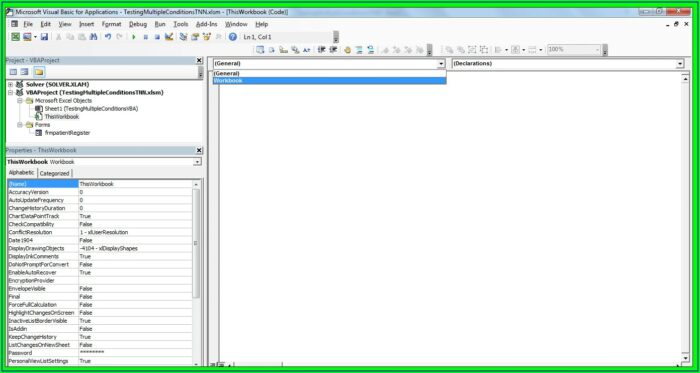Click the Full Module View button
Screen dimensions: 700x373
click(221, 365)
